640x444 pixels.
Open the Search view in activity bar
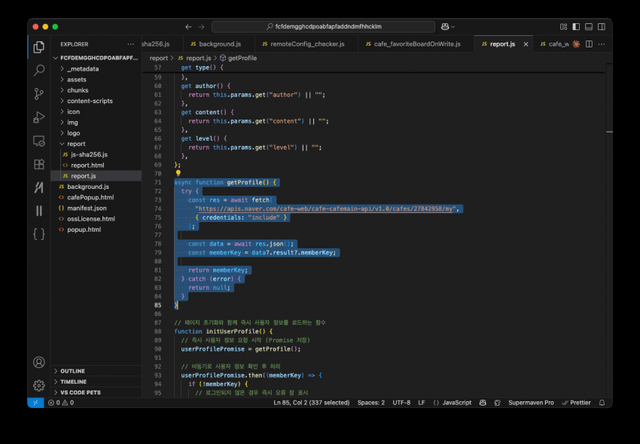(39, 70)
